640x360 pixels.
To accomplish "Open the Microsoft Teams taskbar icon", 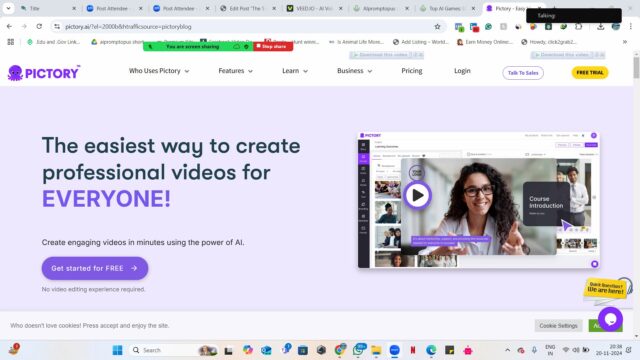I will point(286,349).
